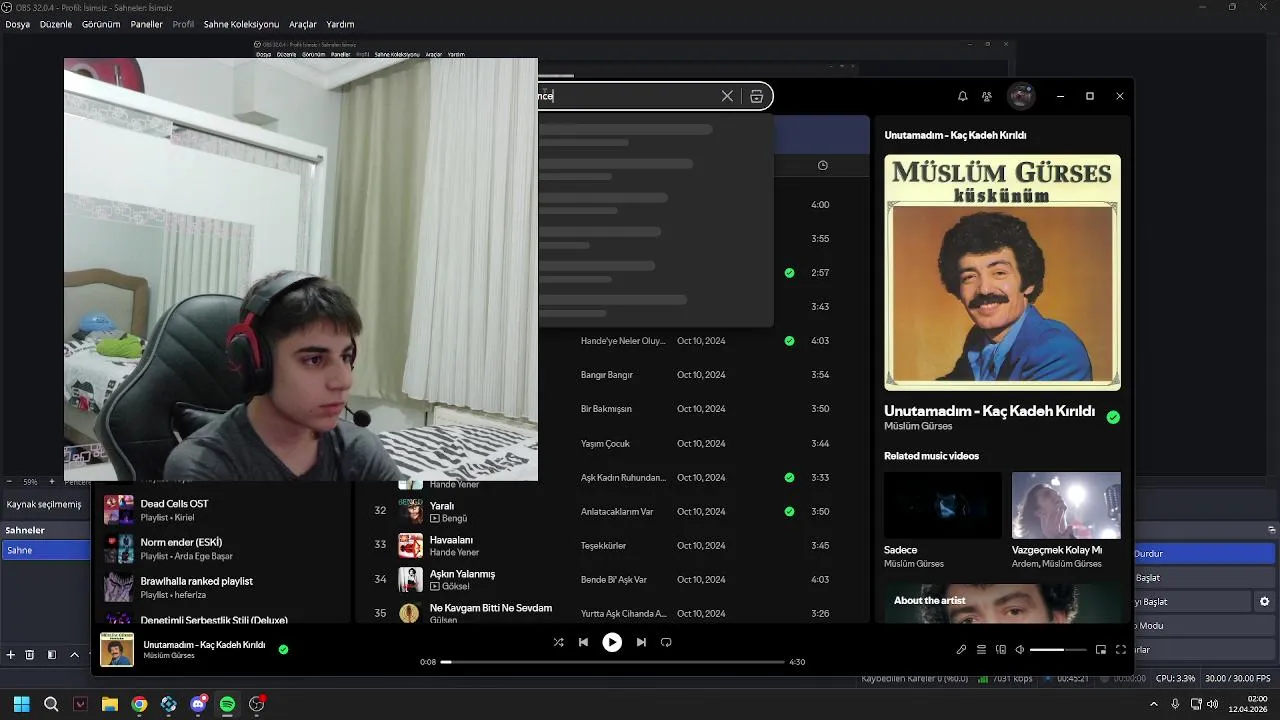Open Müslüm Gürses artist link under song title
The height and width of the screenshot is (720, 1280).
coord(918,426)
